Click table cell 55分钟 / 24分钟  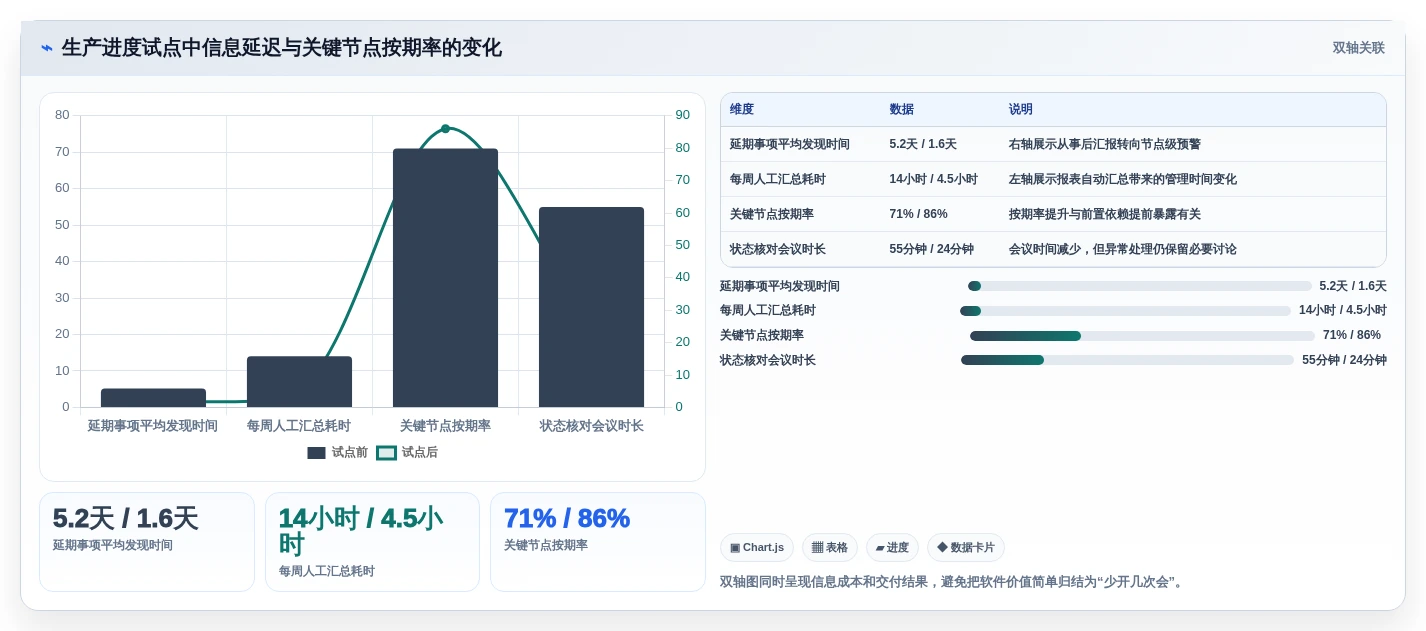point(931,250)
